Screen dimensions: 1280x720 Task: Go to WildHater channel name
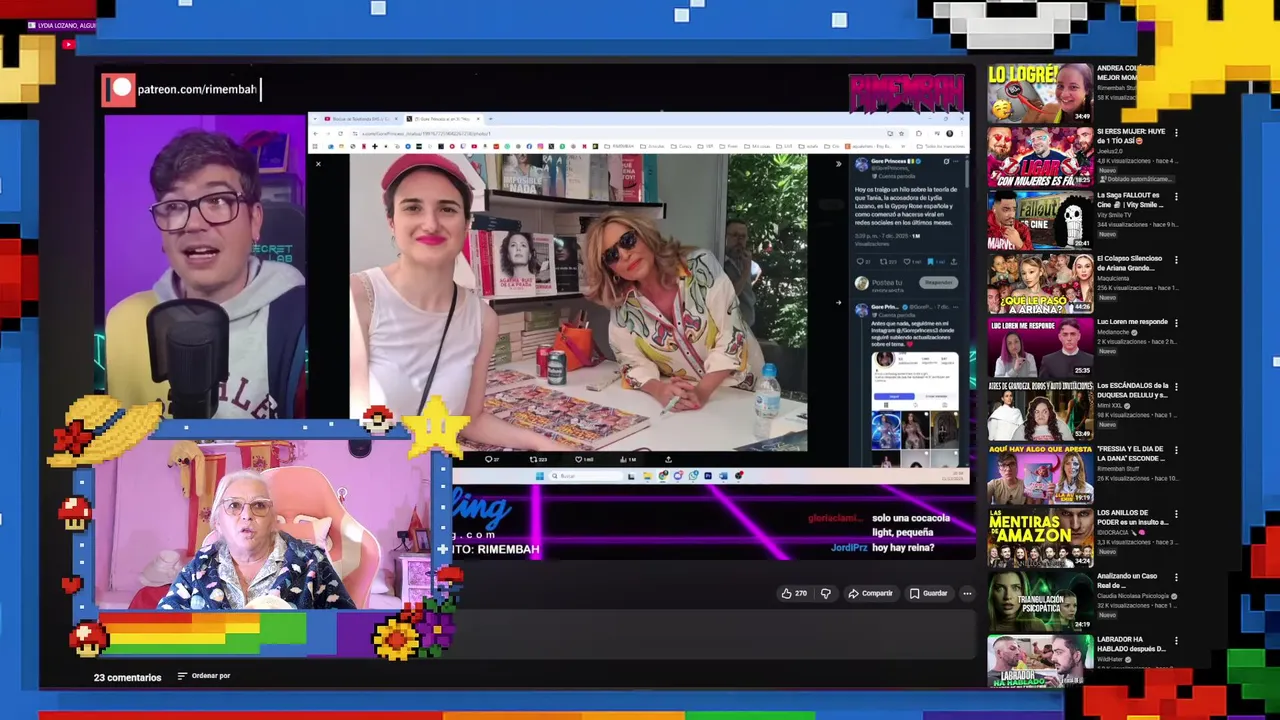[x=1112, y=659]
